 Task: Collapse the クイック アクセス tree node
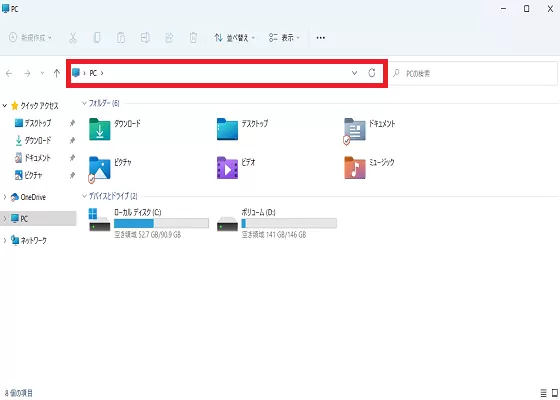[5, 106]
